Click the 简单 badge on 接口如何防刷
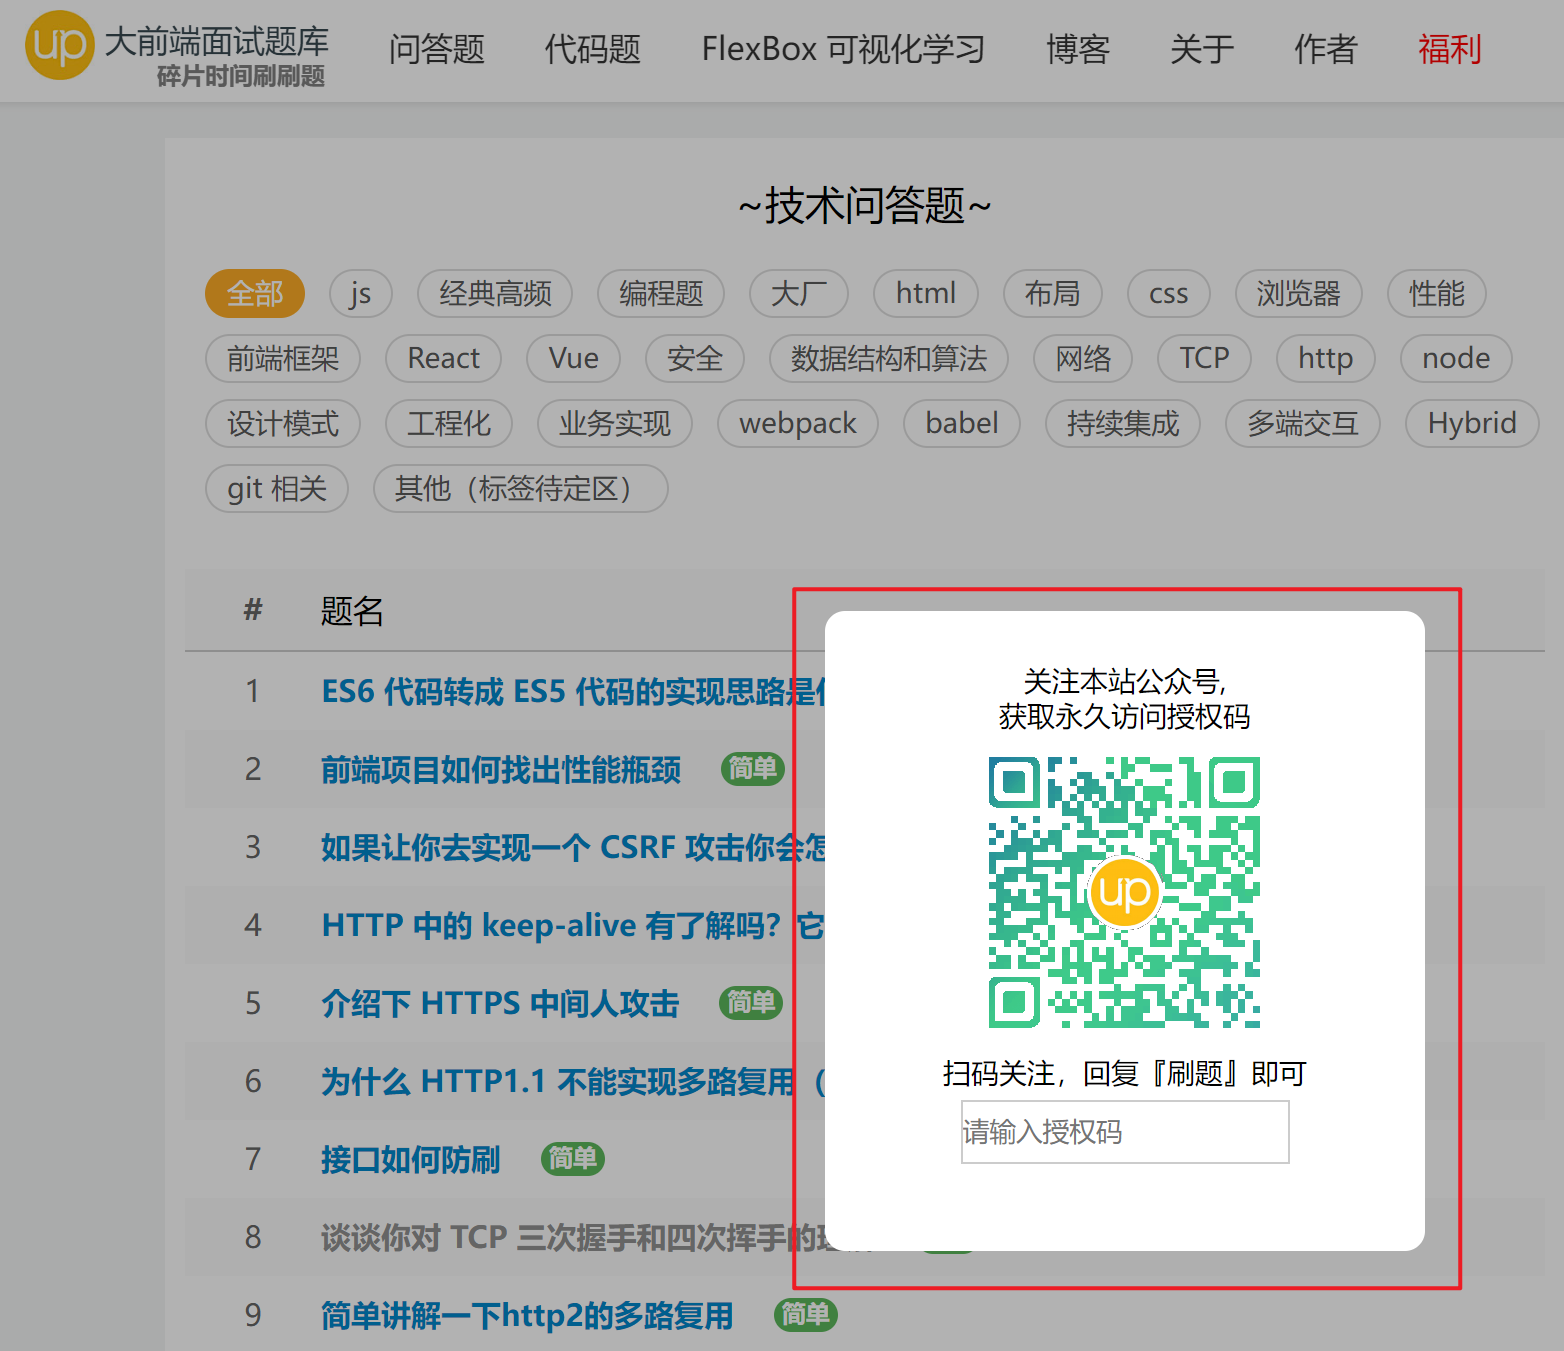Viewport: 1564px width, 1351px height. [x=573, y=1158]
